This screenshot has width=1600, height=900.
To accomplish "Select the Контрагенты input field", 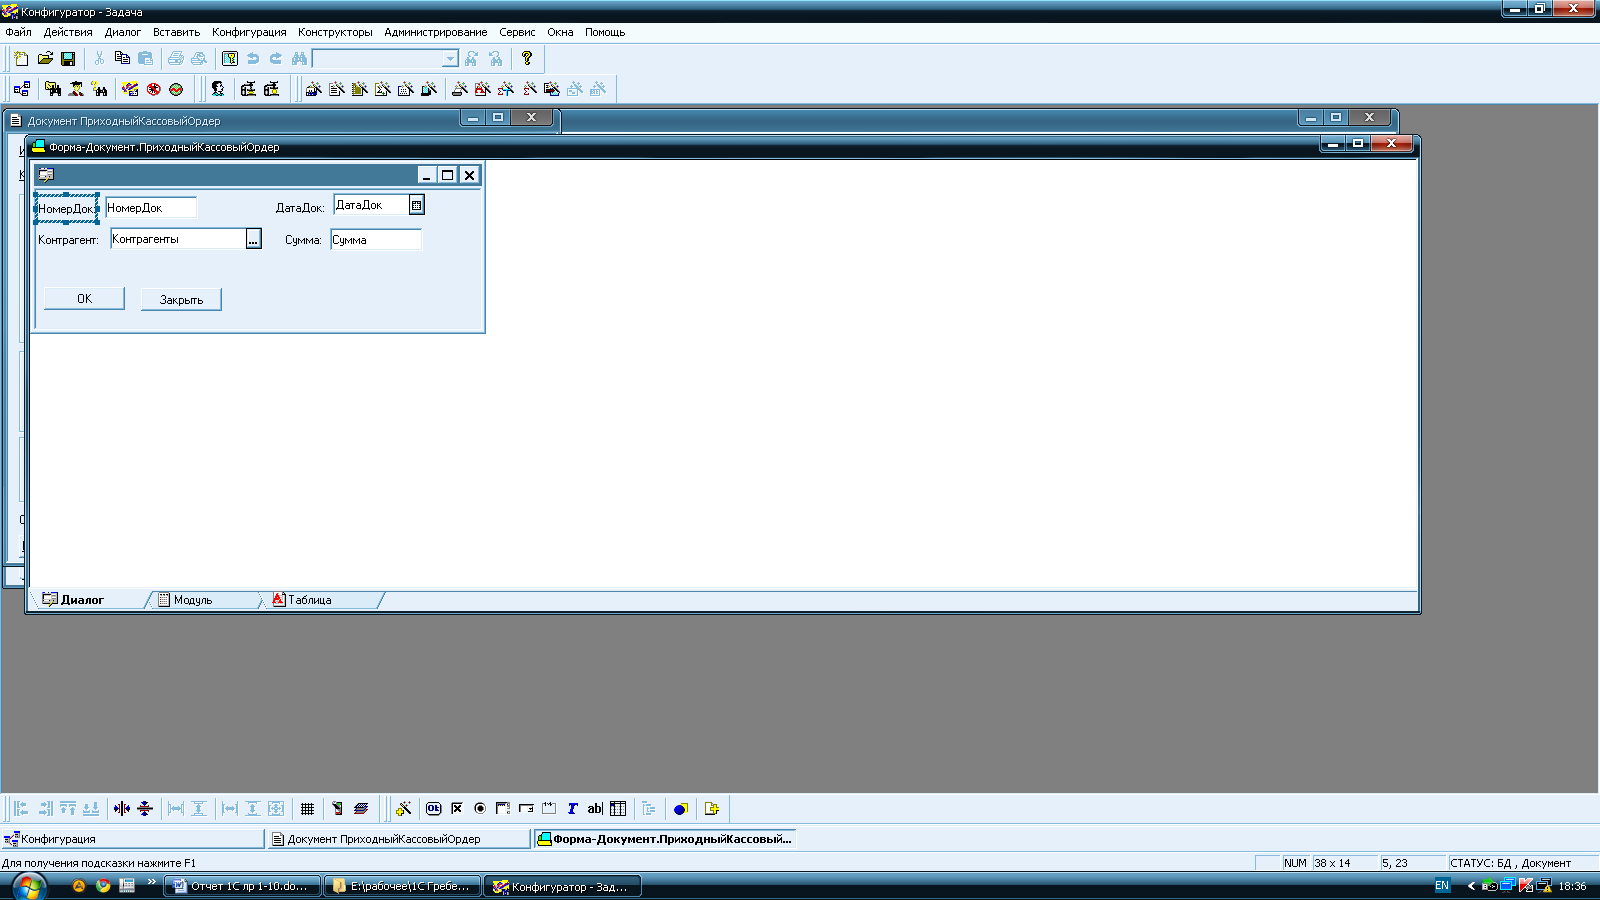I will [x=178, y=239].
